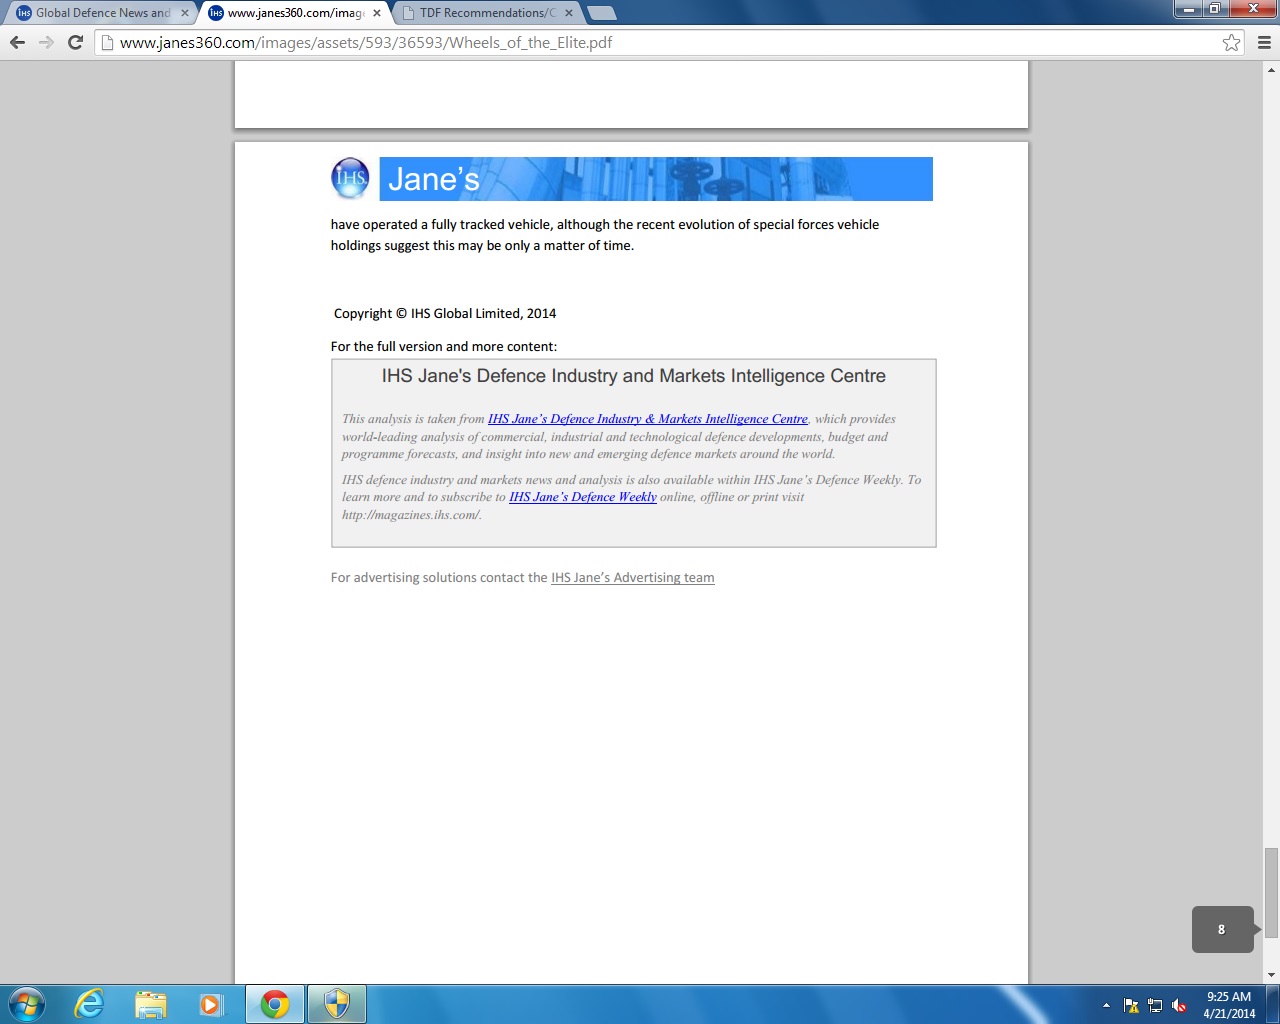Bookmark this page with the star icon
Screen dimensions: 1280x1024
1231,42
